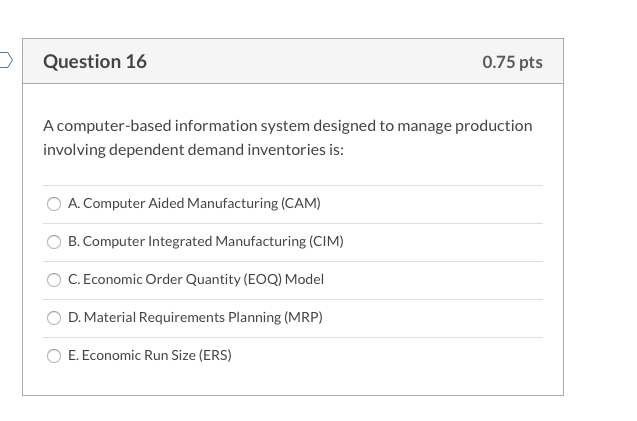This screenshot has width=637, height=421.
Task: Click the question text starting 'A computer-based information'
Action: (287, 126)
